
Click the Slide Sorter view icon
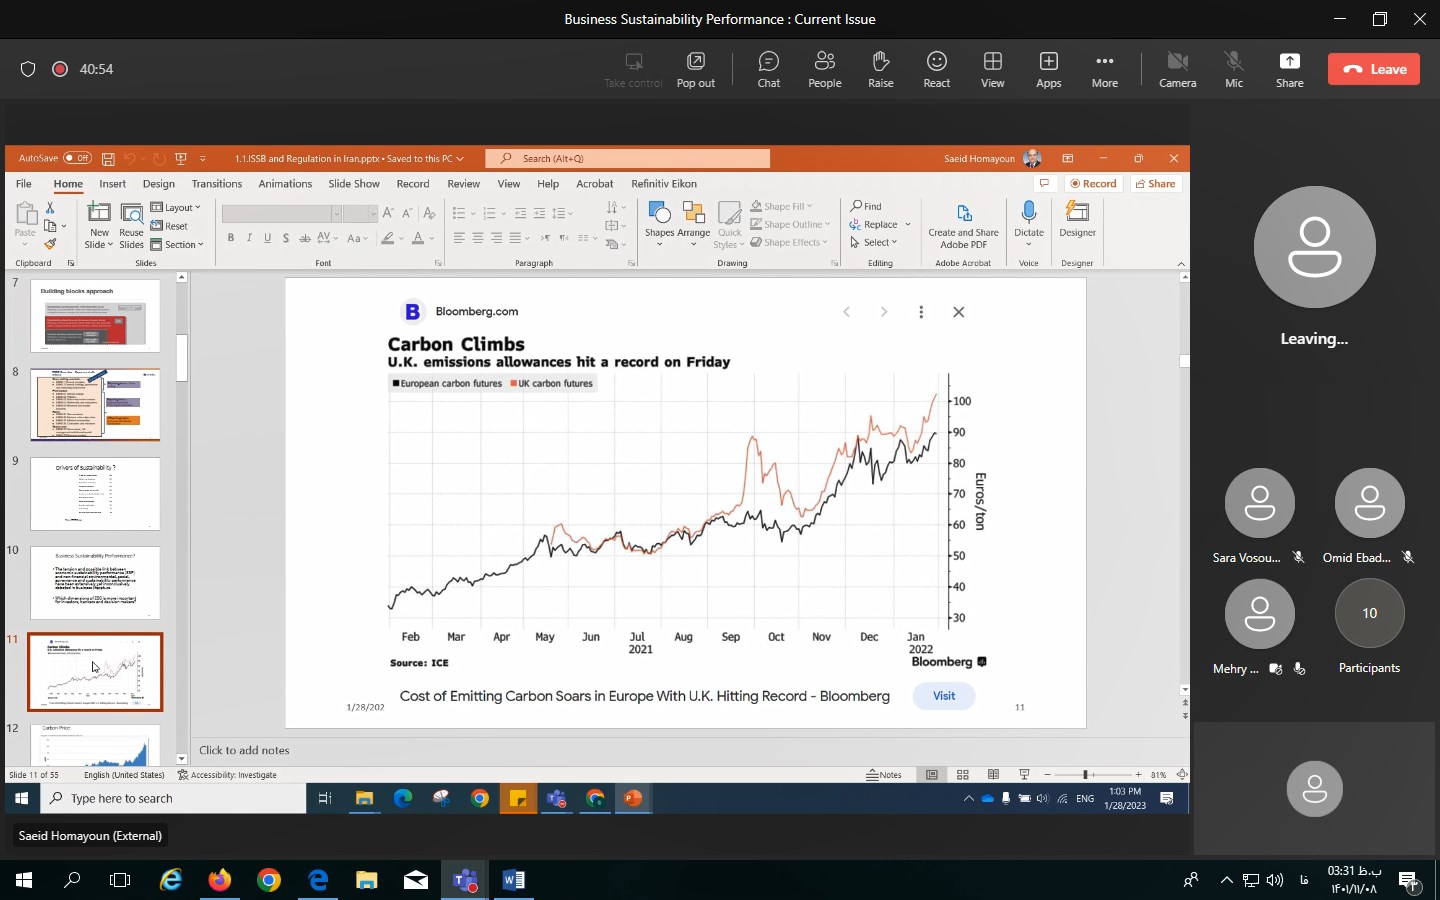point(962,775)
